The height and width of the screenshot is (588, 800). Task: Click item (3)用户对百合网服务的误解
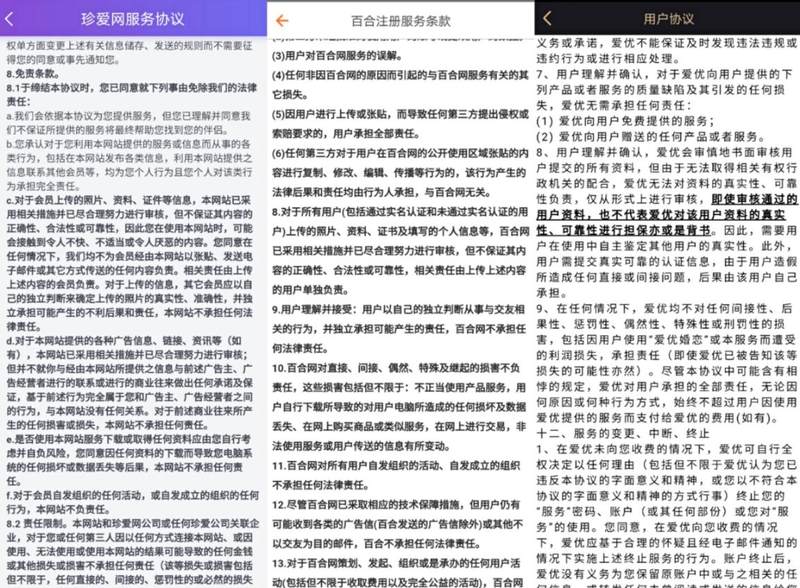point(337,56)
